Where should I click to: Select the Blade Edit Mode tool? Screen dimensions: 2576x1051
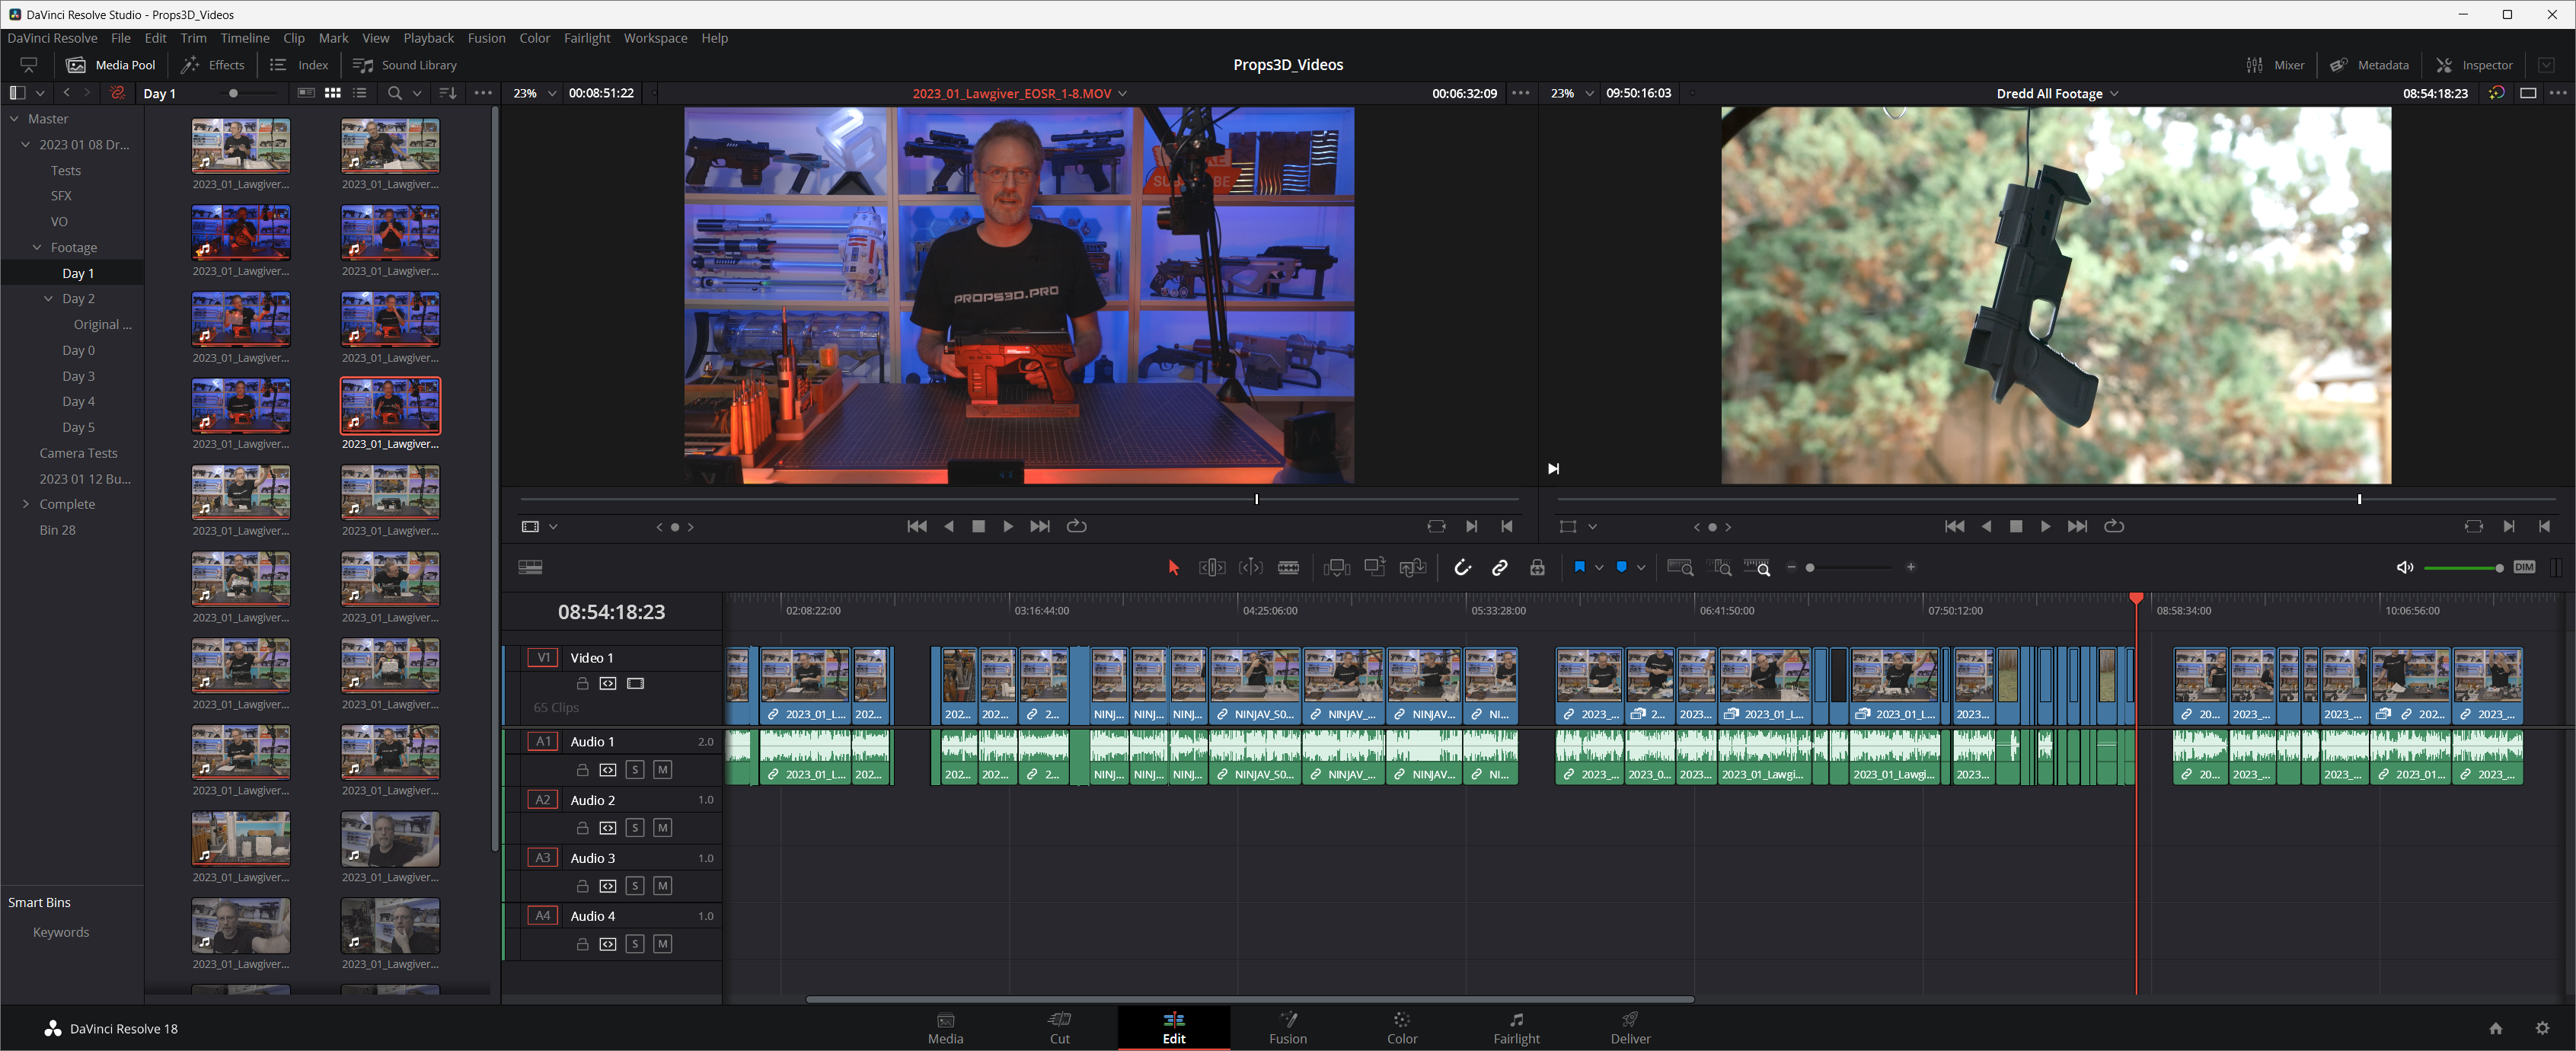[1288, 568]
